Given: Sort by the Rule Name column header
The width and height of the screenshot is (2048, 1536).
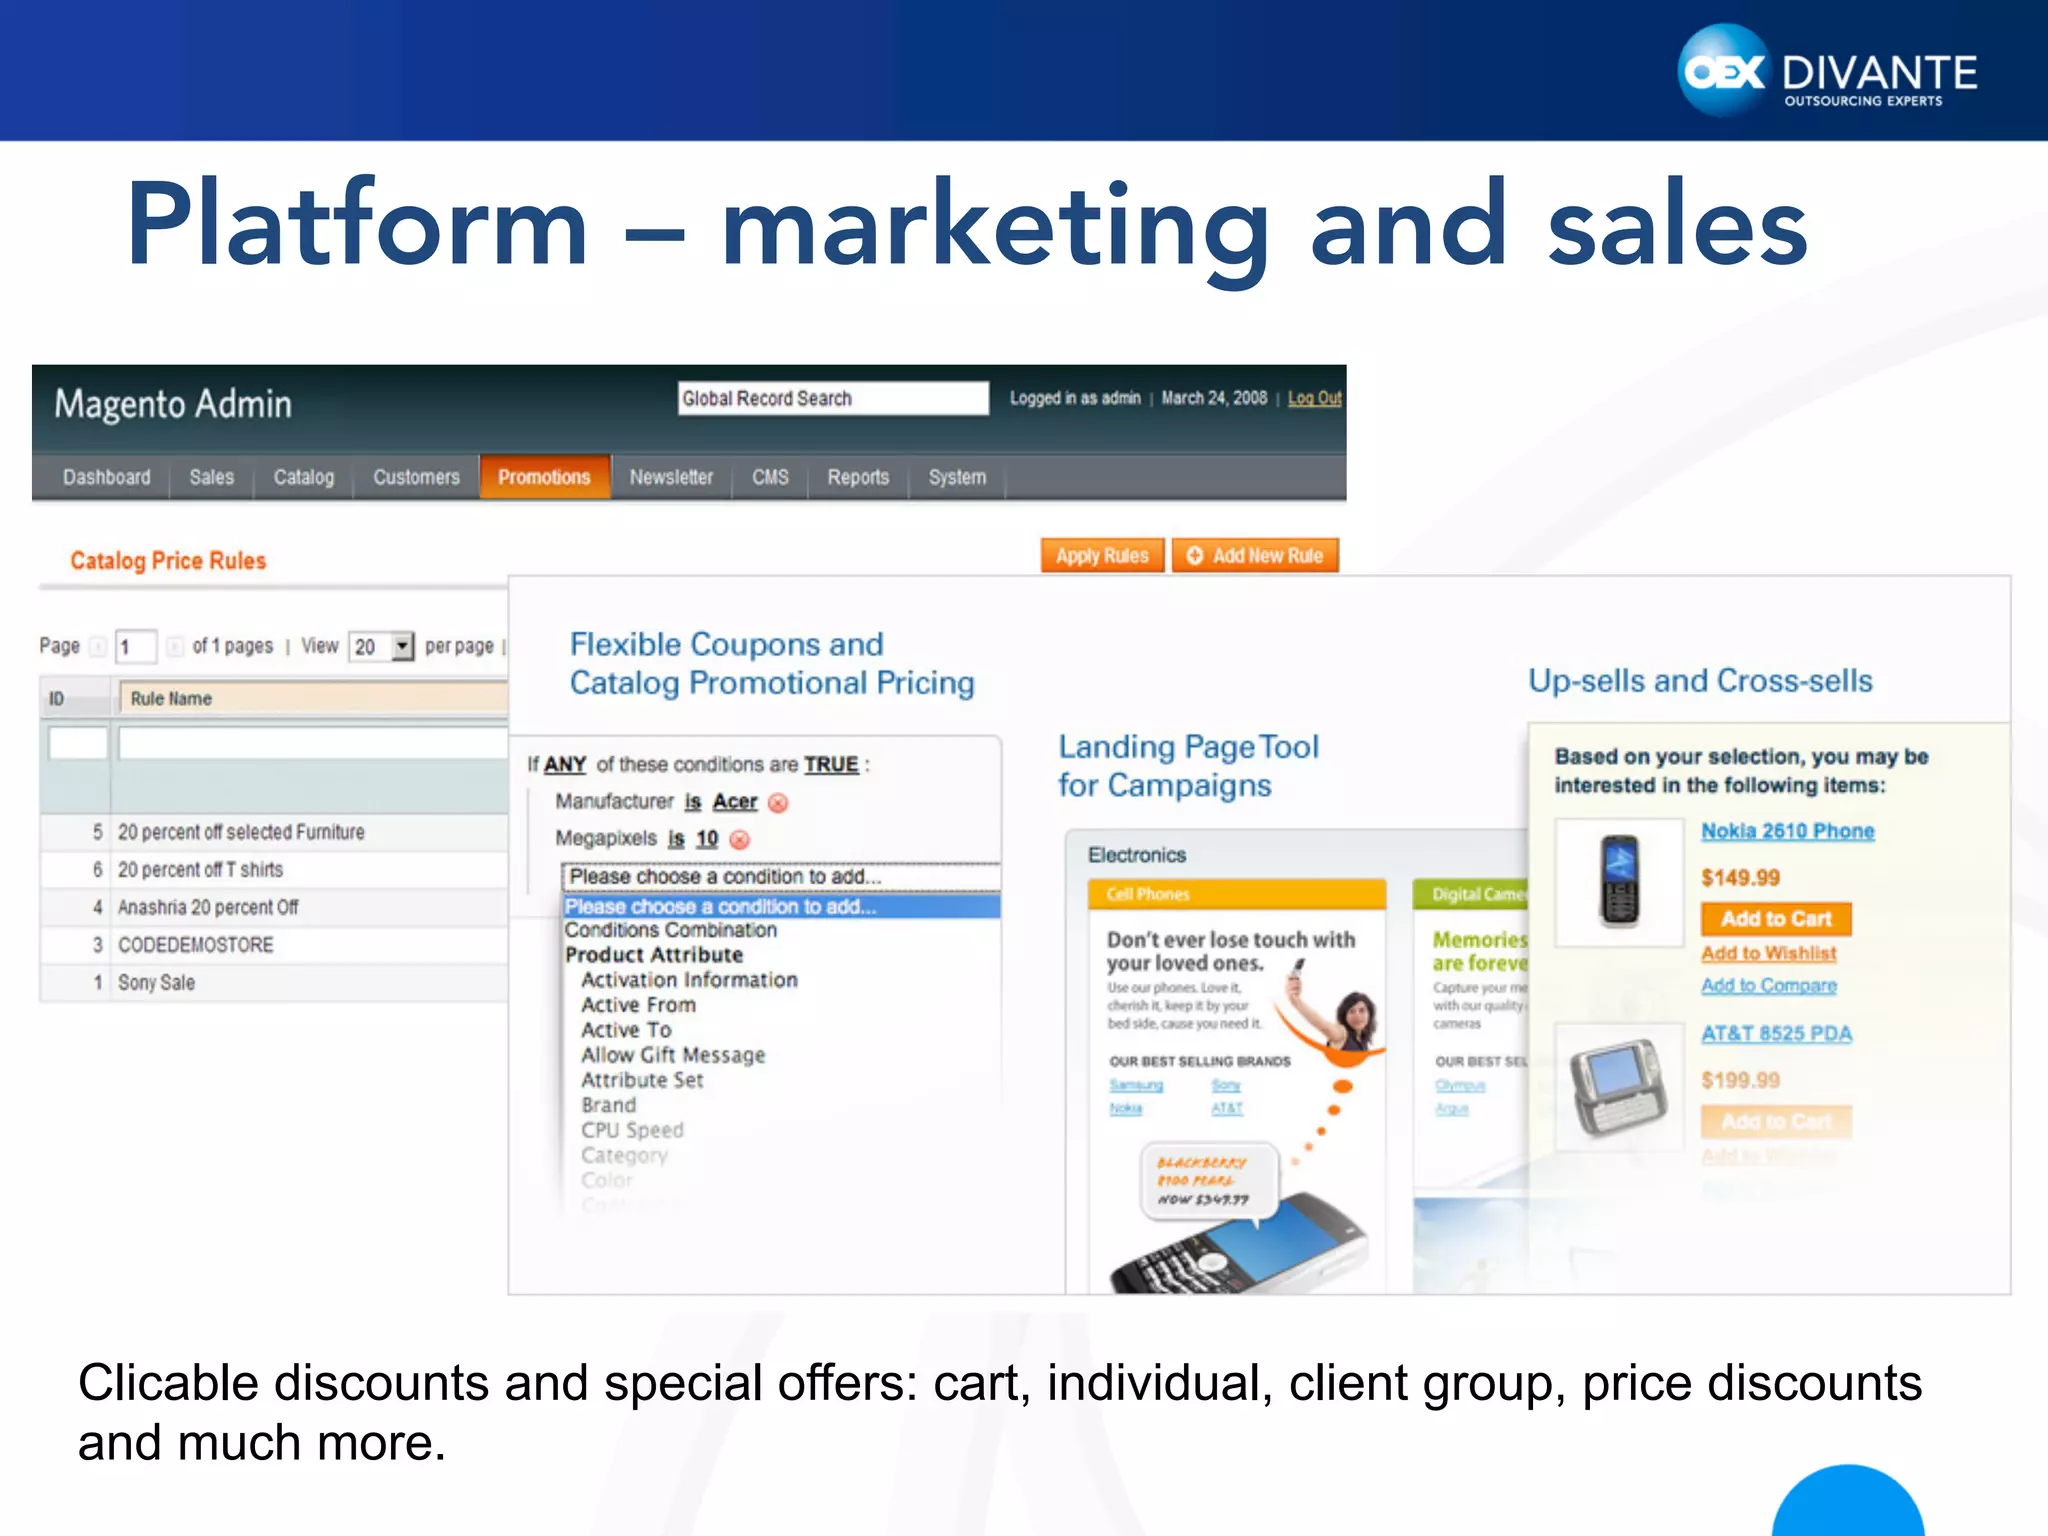Looking at the screenshot, I should tap(313, 698).
